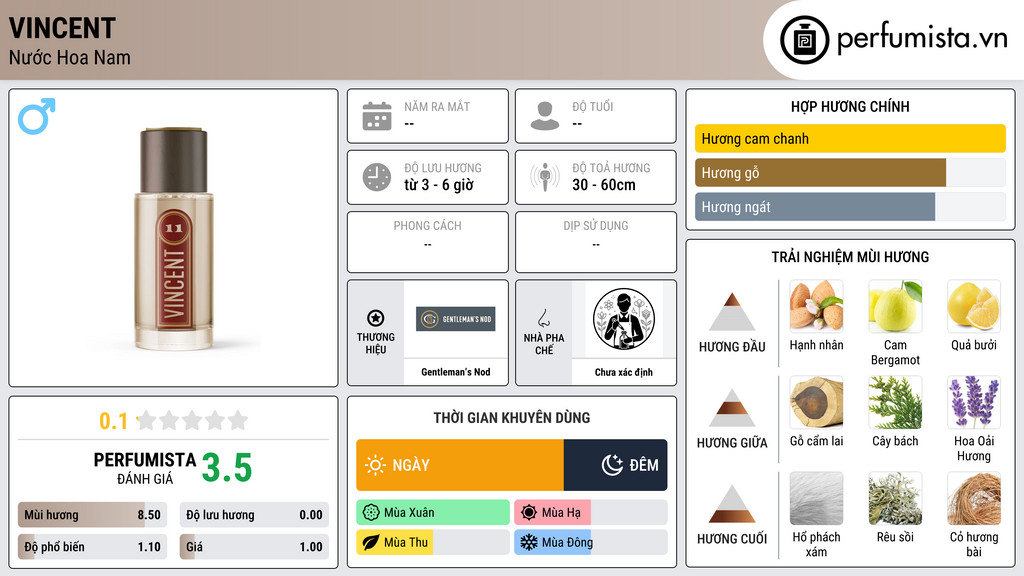The height and width of the screenshot is (576, 1024).
Task: Click the perfumista.vn bottle logo icon
Action: pyautogui.click(x=804, y=40)
